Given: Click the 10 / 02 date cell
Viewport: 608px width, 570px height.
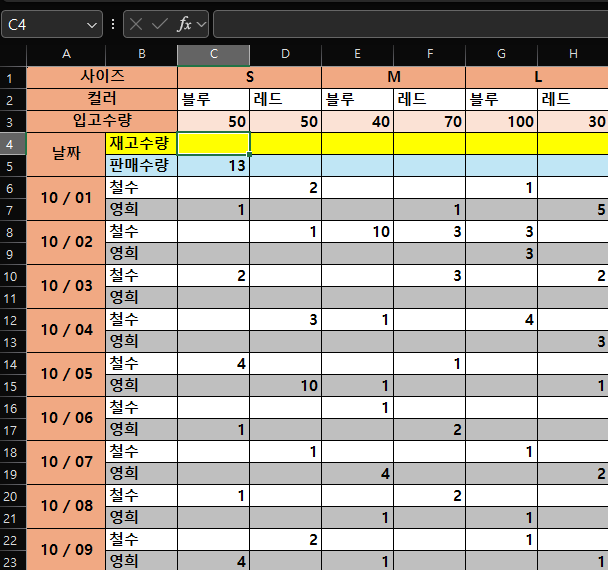Looking at the screenshot, I should [x=66, y=242].
